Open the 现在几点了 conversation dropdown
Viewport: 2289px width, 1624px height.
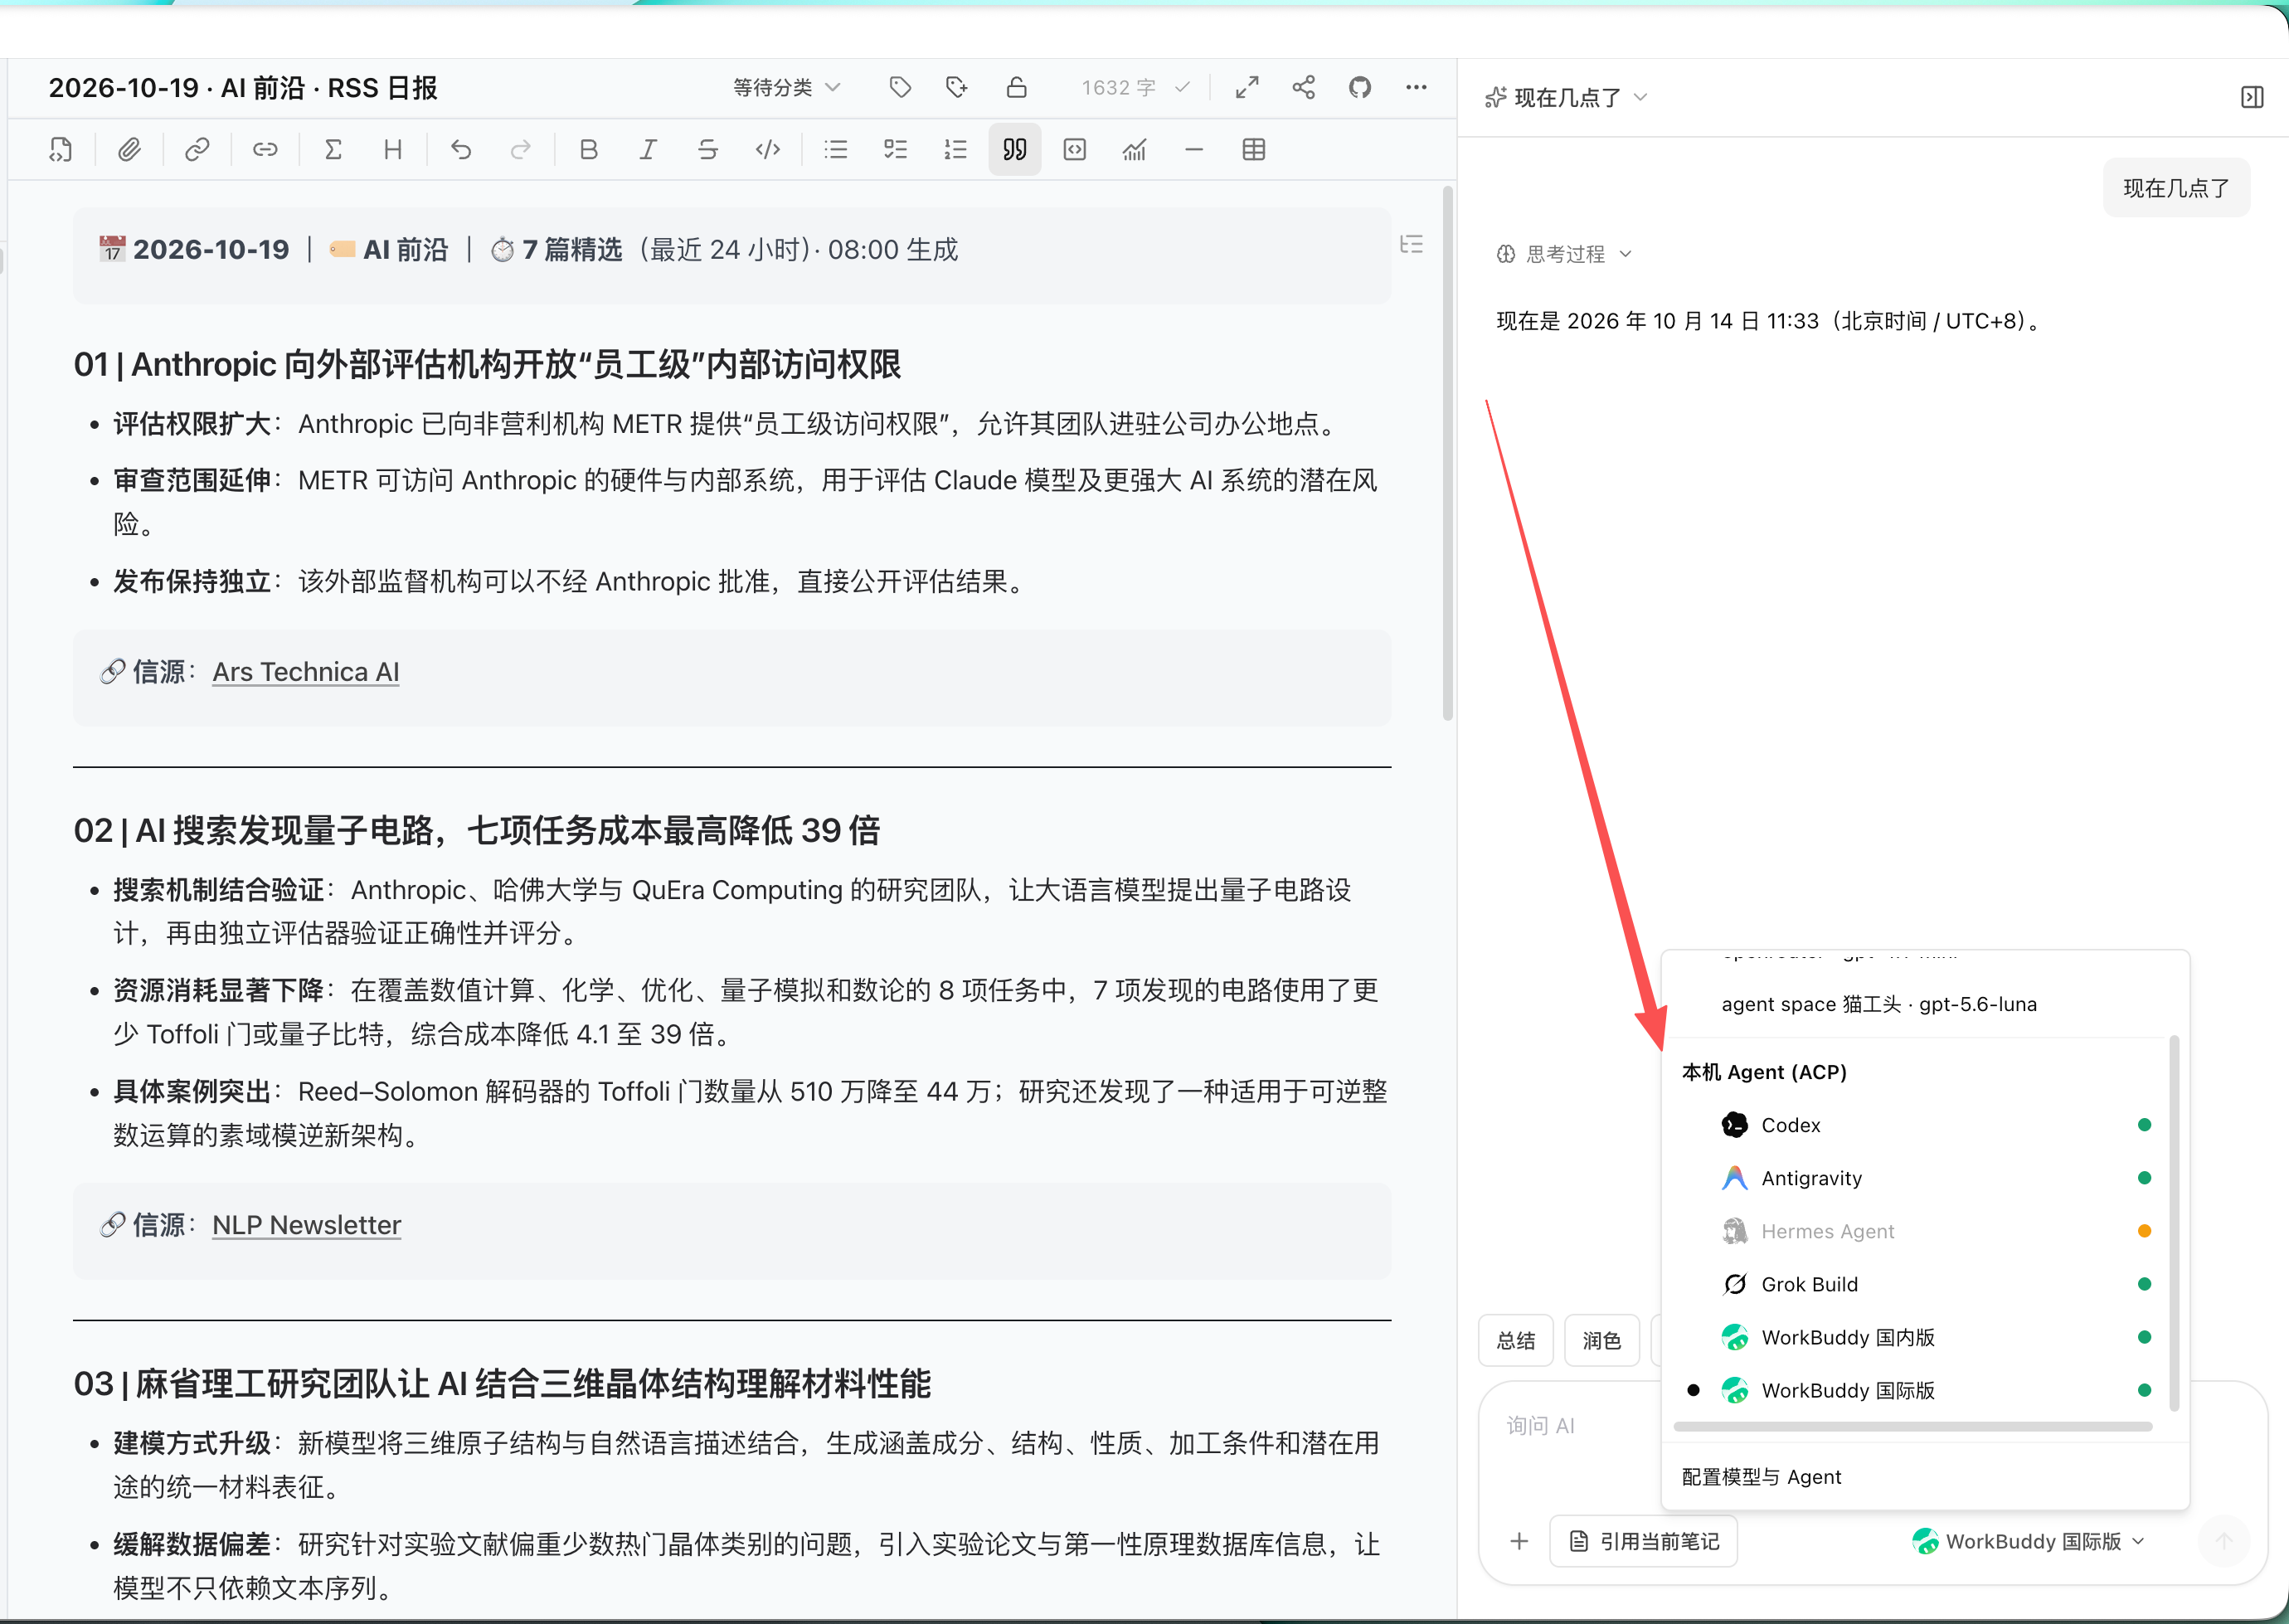coord(1567,98)
